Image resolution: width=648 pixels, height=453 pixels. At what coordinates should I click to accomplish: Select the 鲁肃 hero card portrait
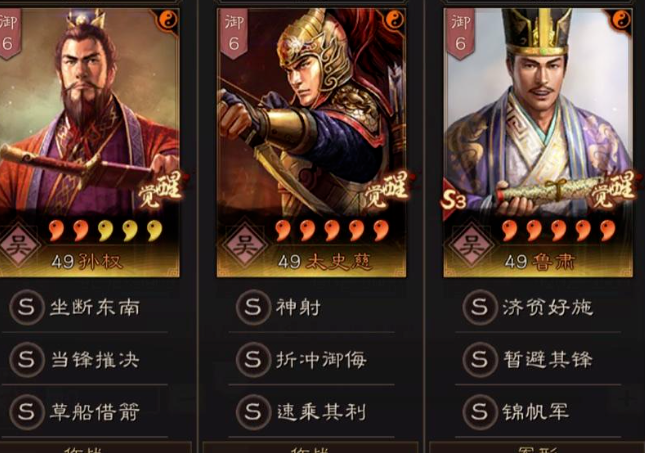[x=538, y=143]
